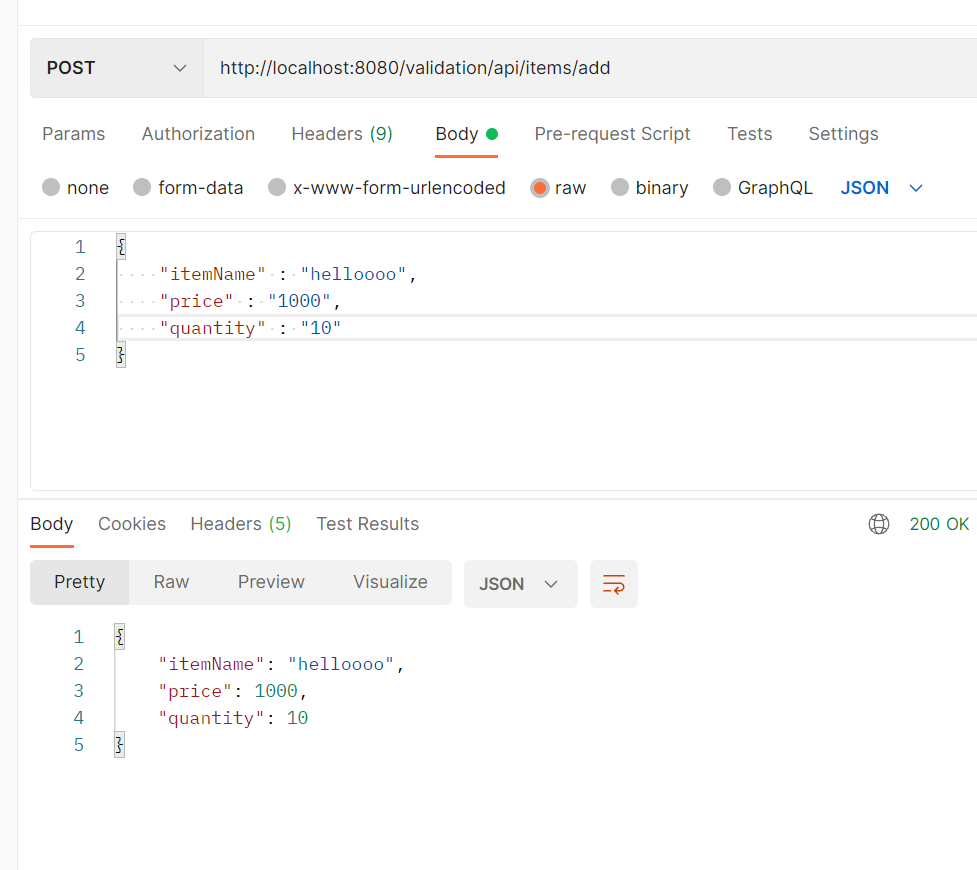Toggle the wrap lines icon
Viewport: 977px width, 870px height.
click(x=614, y=584)
